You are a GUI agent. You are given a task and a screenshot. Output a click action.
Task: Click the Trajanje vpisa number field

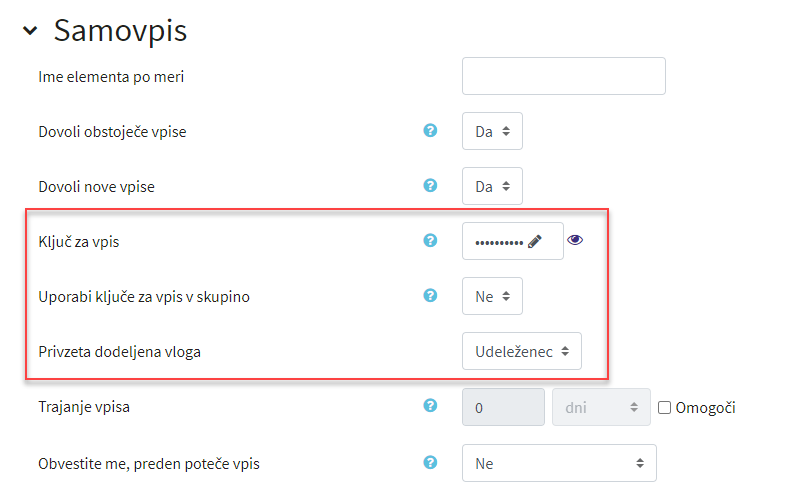(503, 407)
